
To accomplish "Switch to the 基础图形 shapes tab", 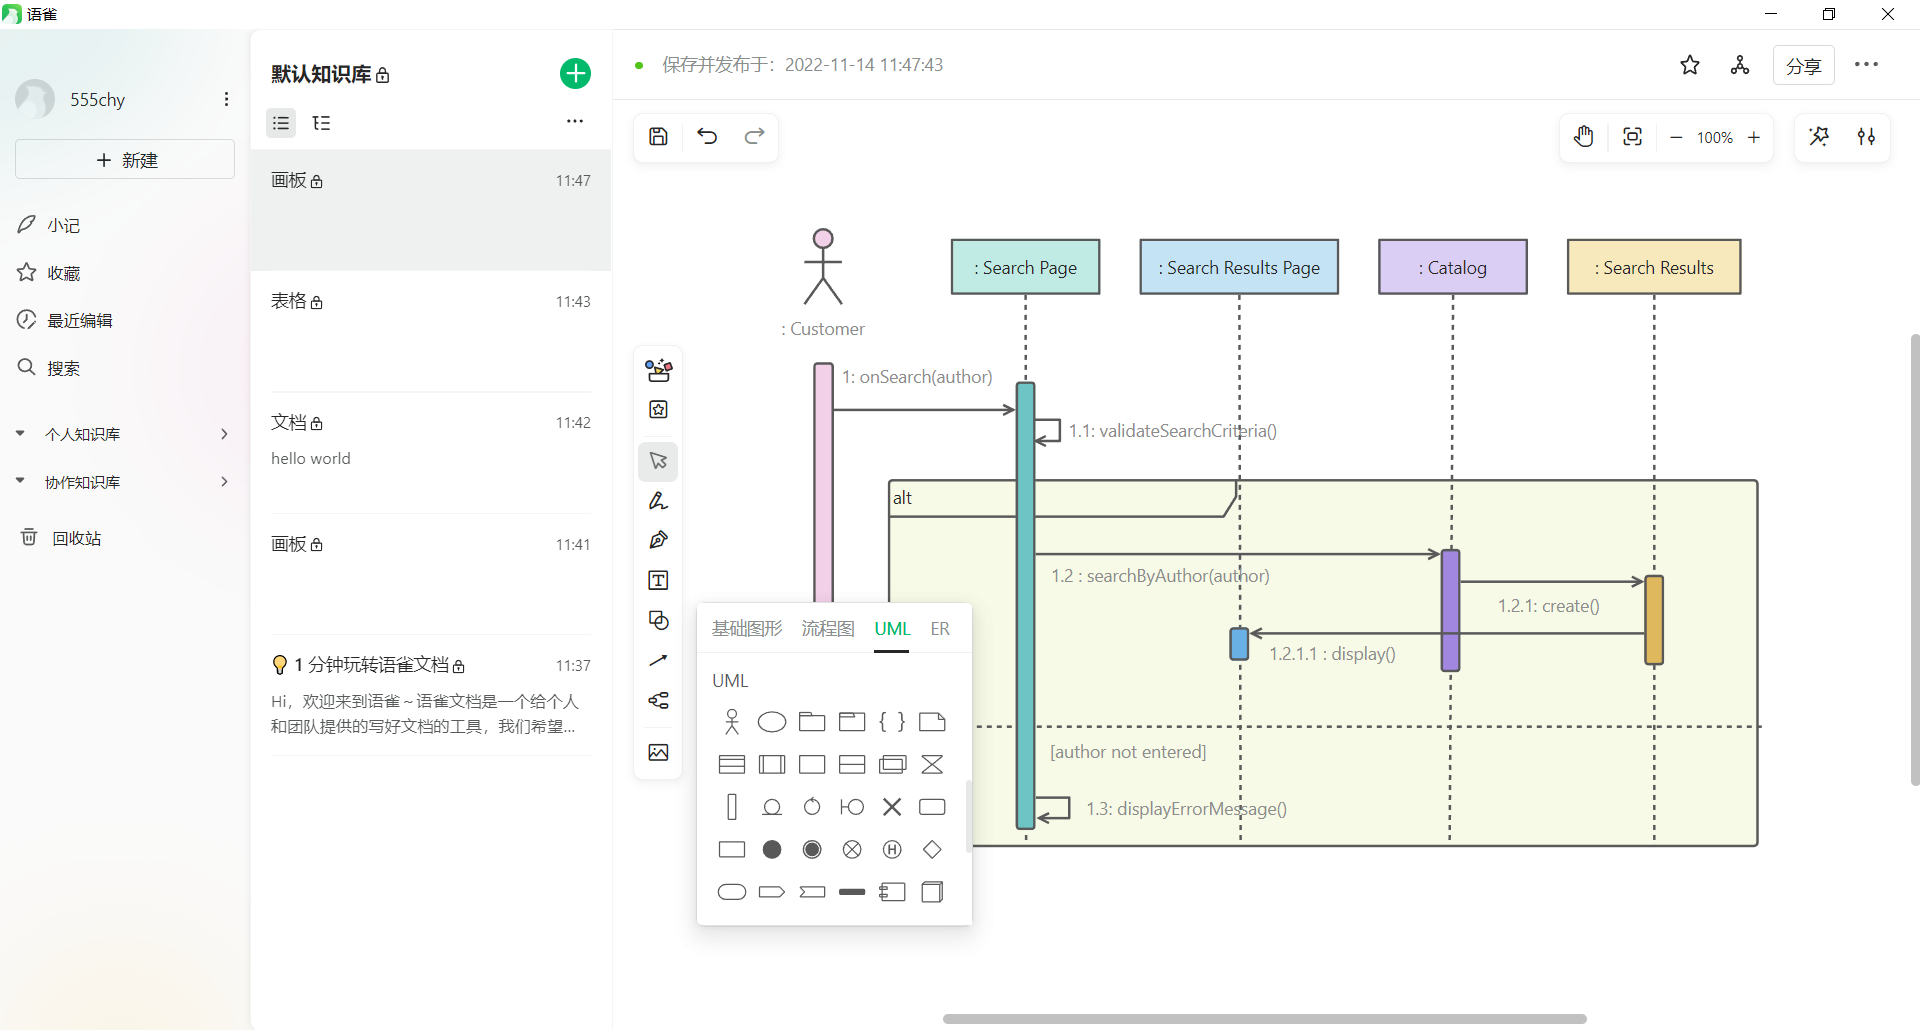I will pos(747,629).
